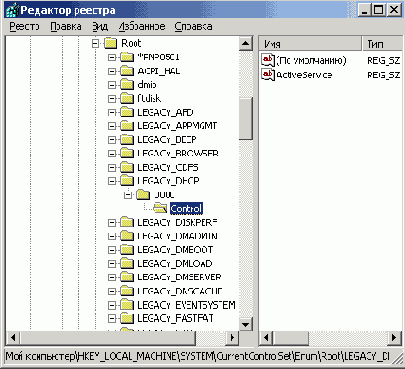
Task: Select the LEGACY_BROWSER key label
Action: pos(178,154)
